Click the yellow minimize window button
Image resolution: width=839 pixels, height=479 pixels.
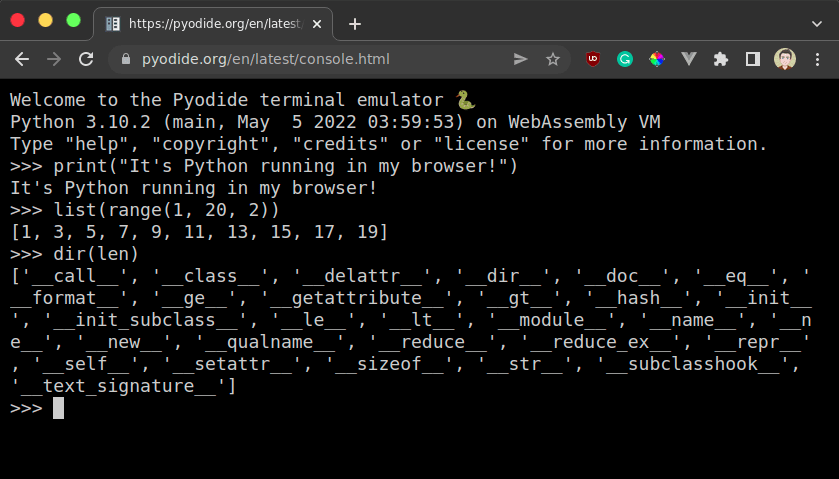pos(45,20)
